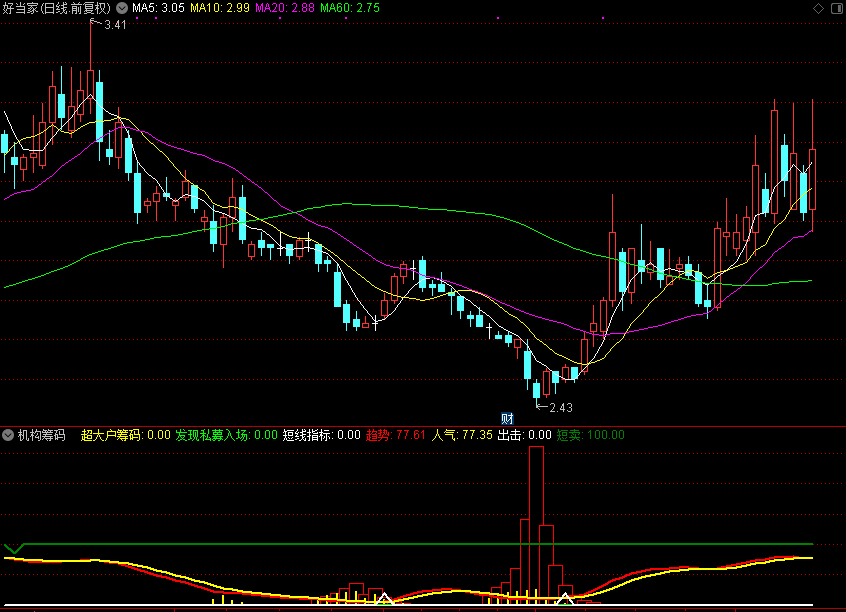
Task: Click the green checkmark signal in the indicator panel
Action: 14,549
